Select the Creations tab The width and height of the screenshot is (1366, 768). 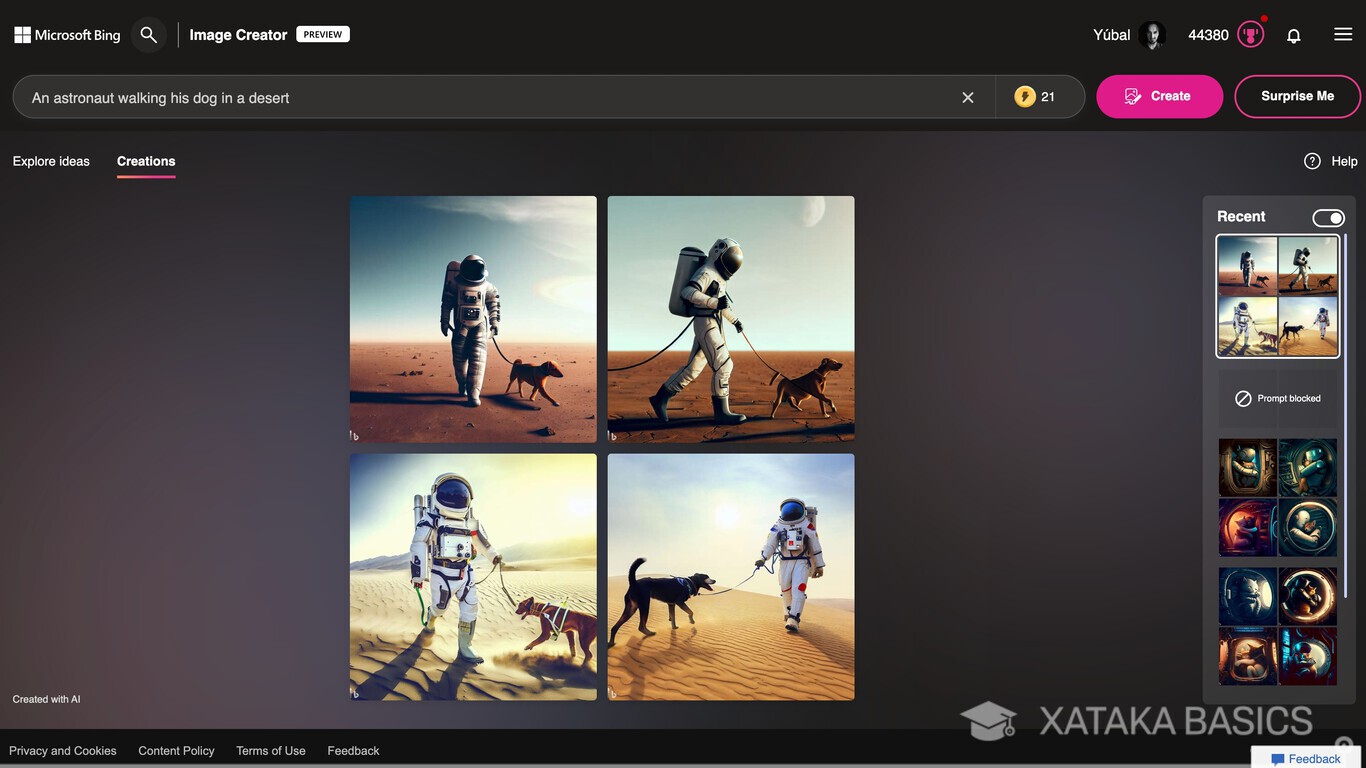click(x=146, y=161)
